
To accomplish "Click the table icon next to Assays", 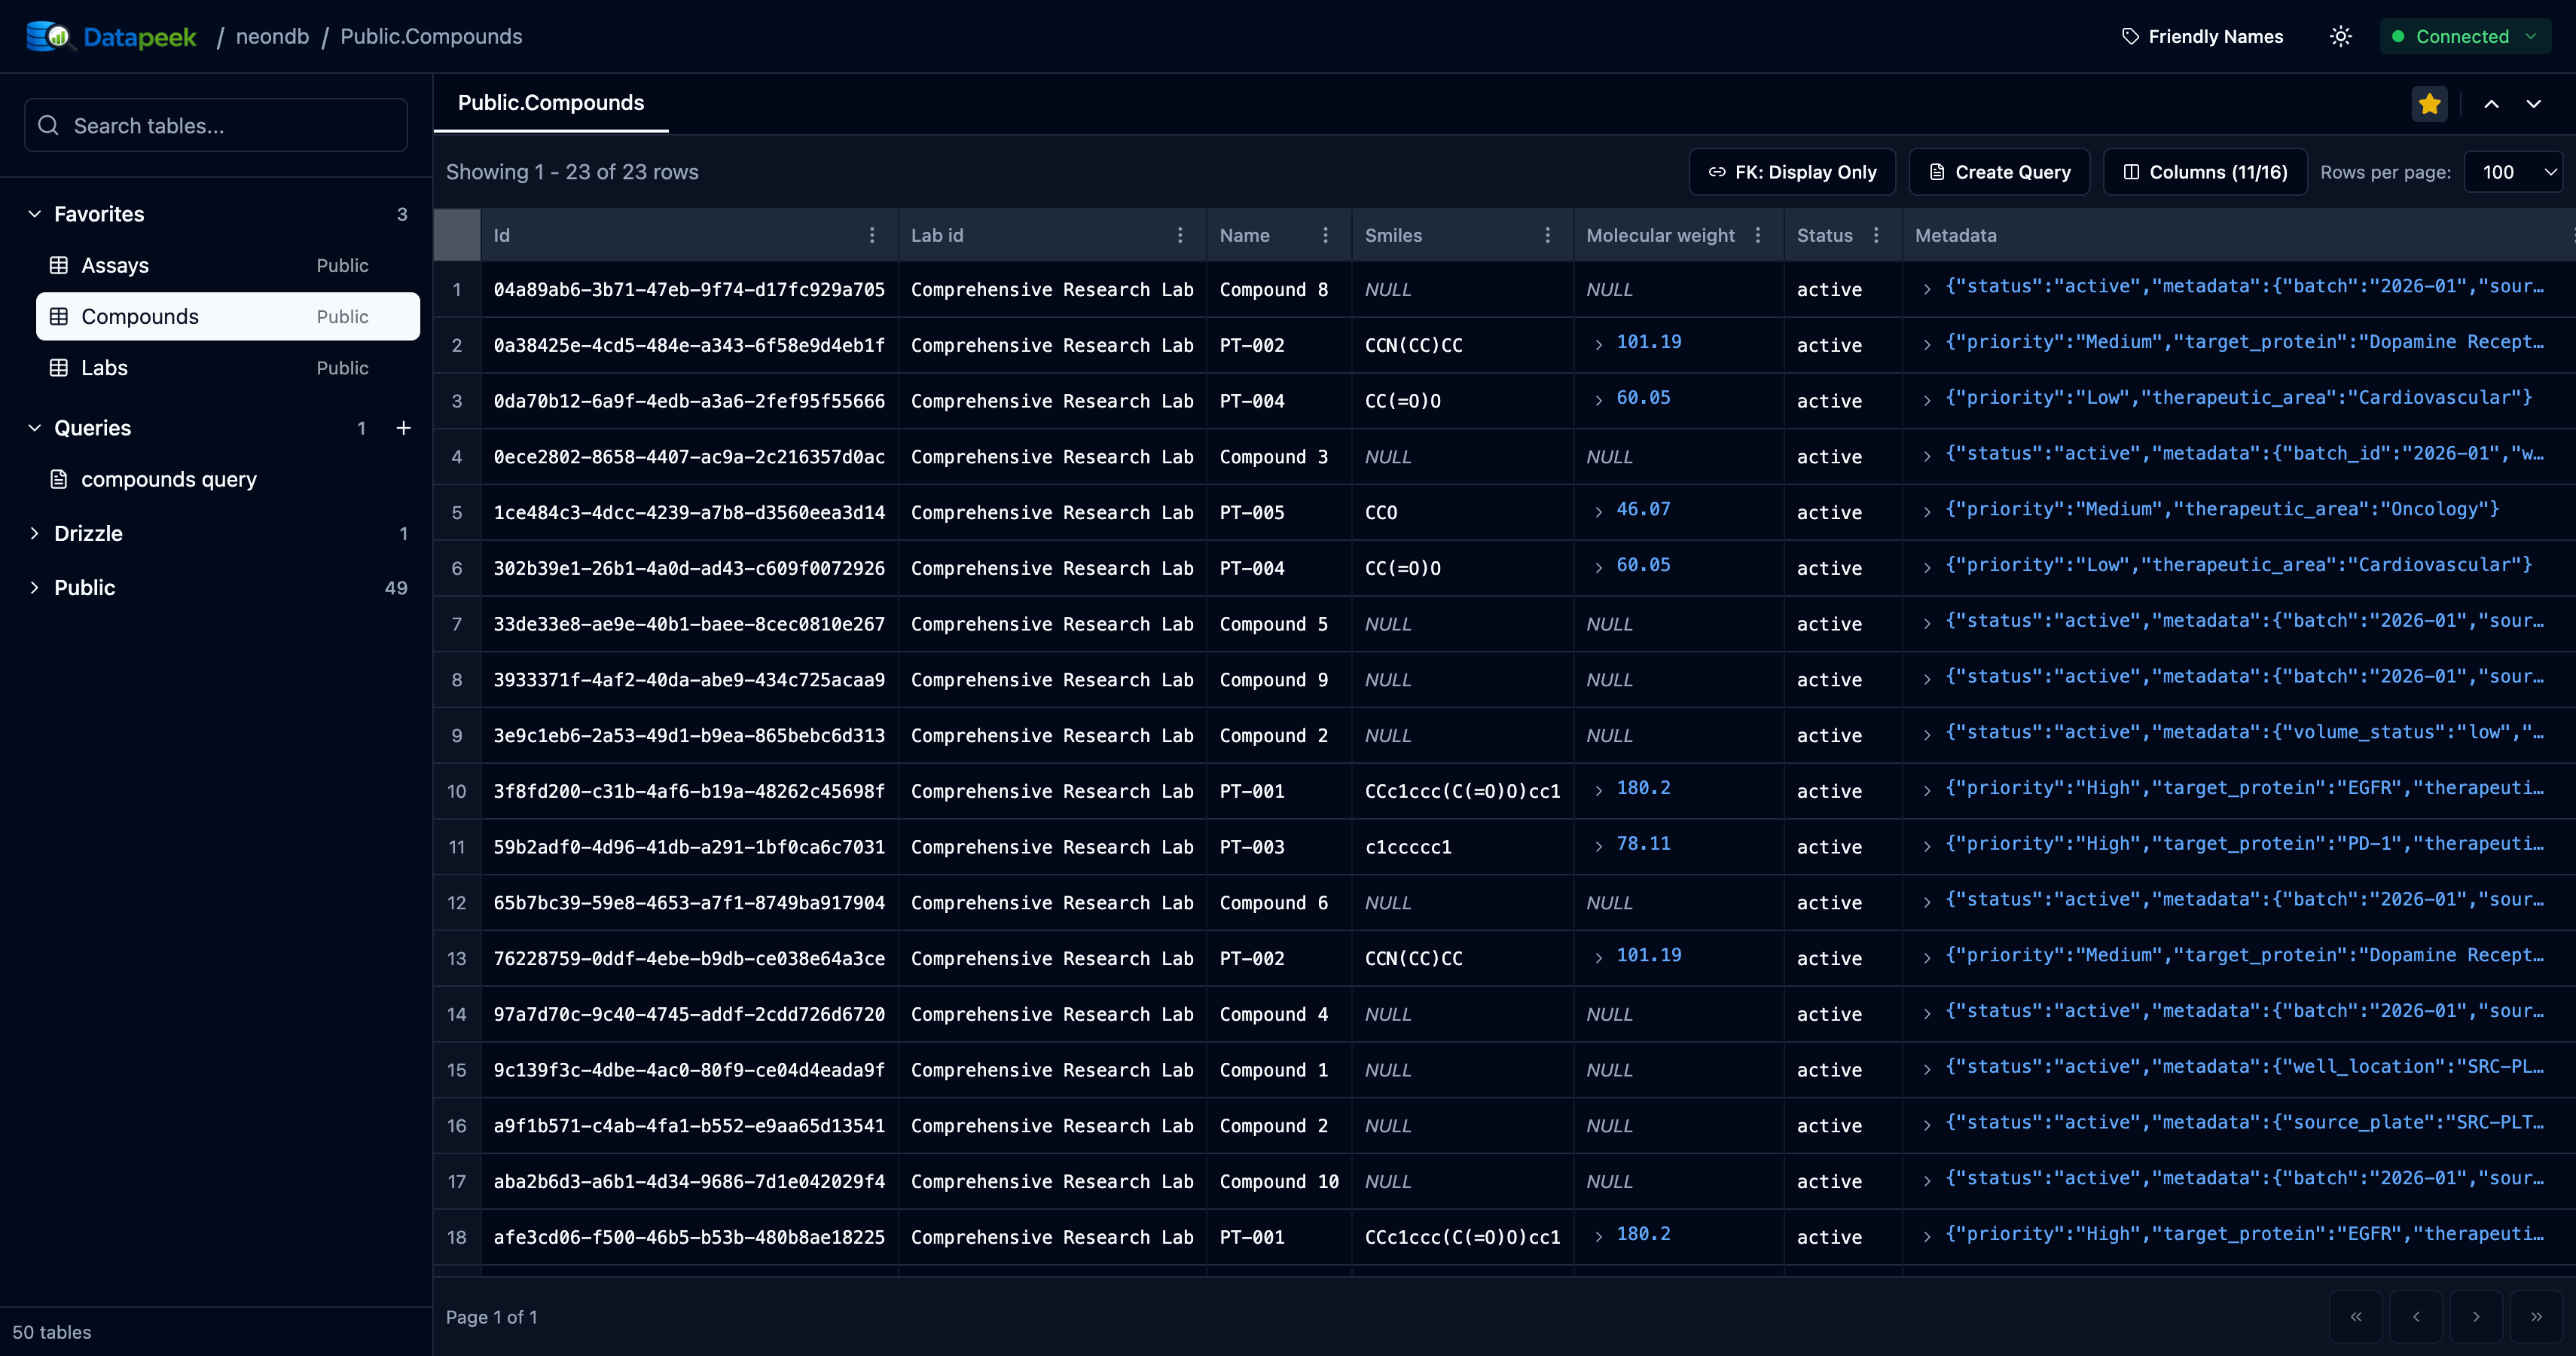I will (x=57, y=265).
